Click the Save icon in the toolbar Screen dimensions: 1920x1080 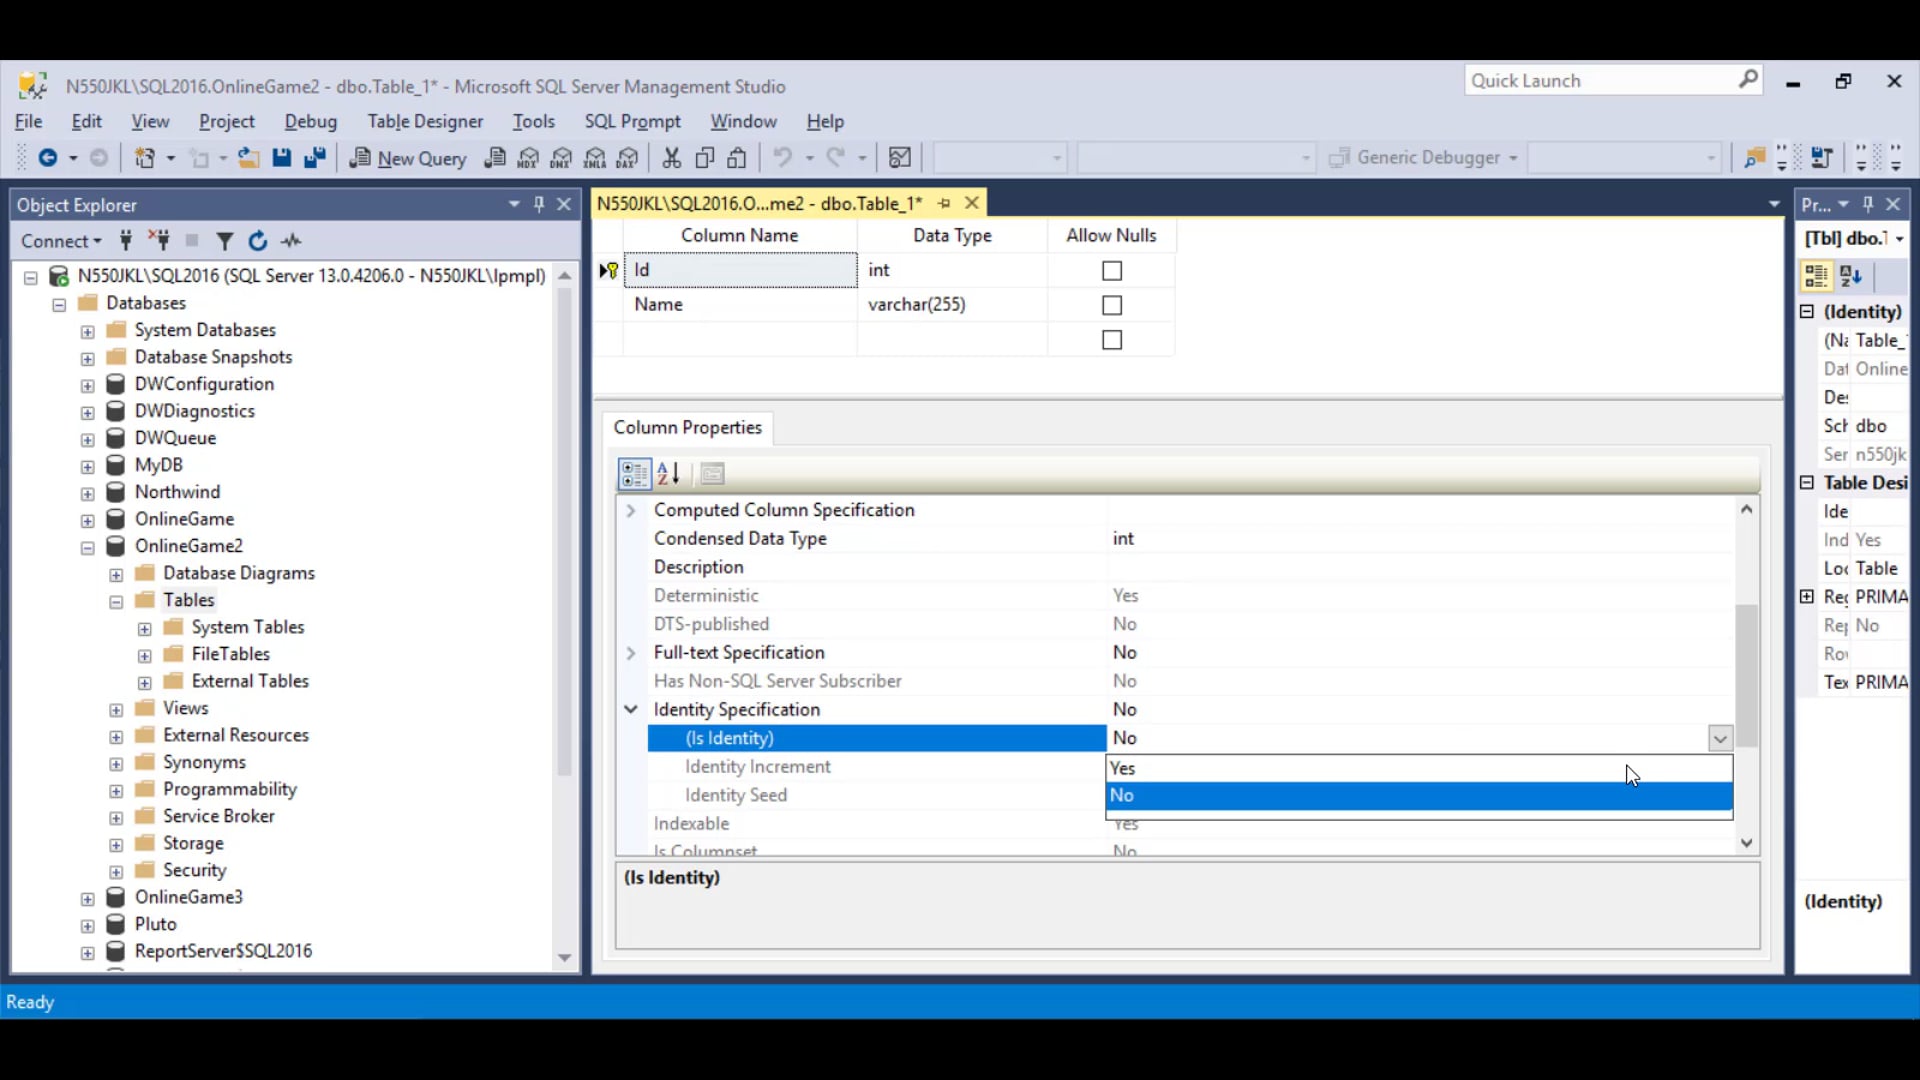tap(282, 157)
